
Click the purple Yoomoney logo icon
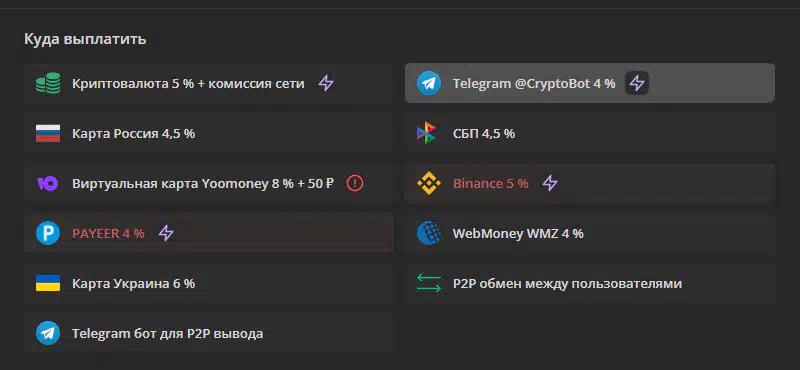[47, 183]
